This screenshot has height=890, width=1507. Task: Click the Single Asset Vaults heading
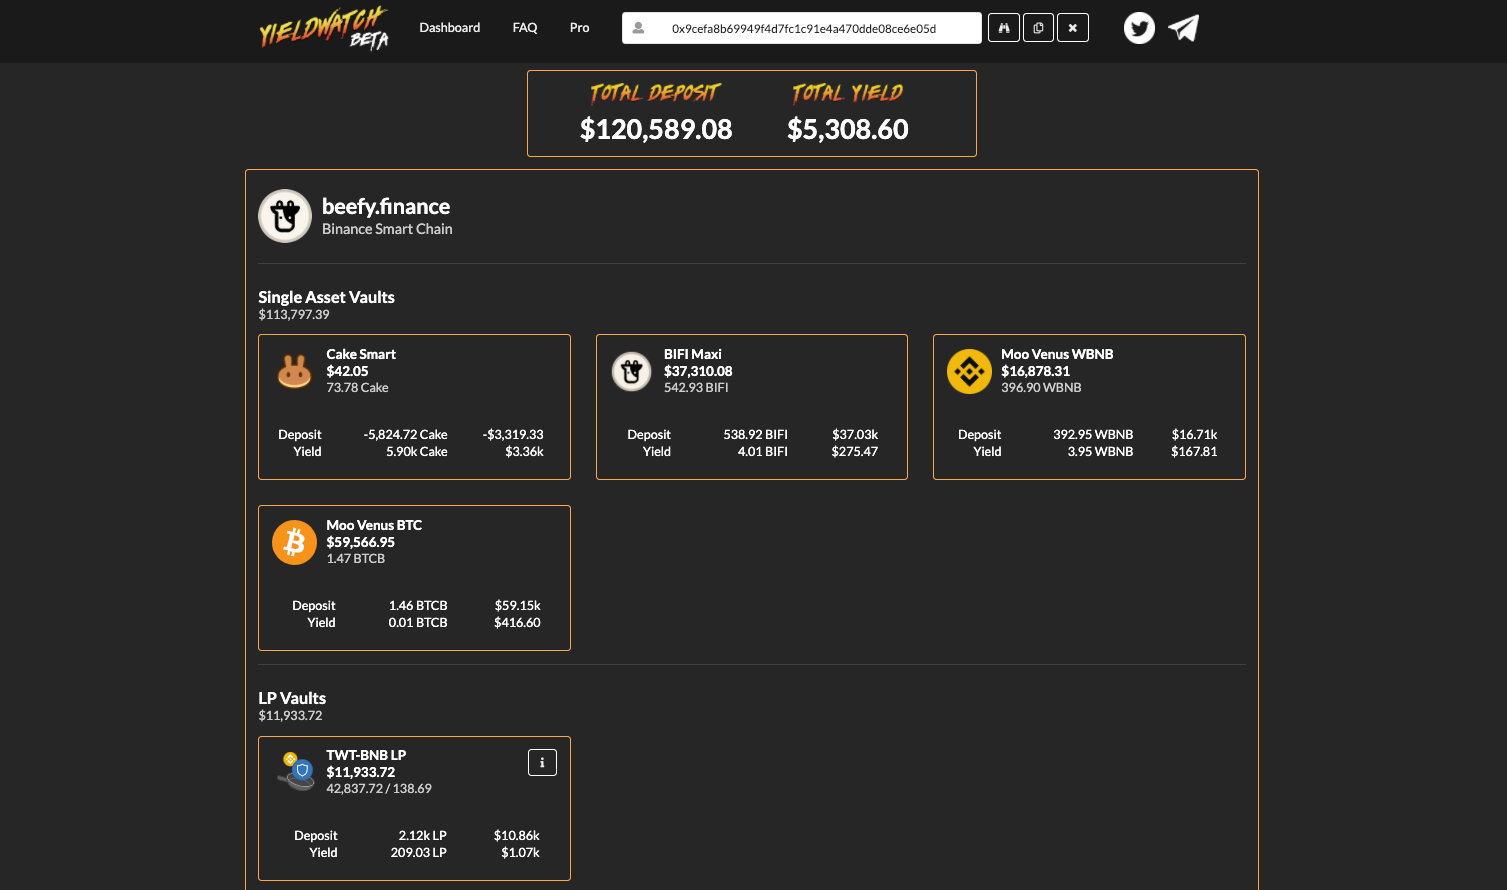pyautogui.click(x=326, y=297)
